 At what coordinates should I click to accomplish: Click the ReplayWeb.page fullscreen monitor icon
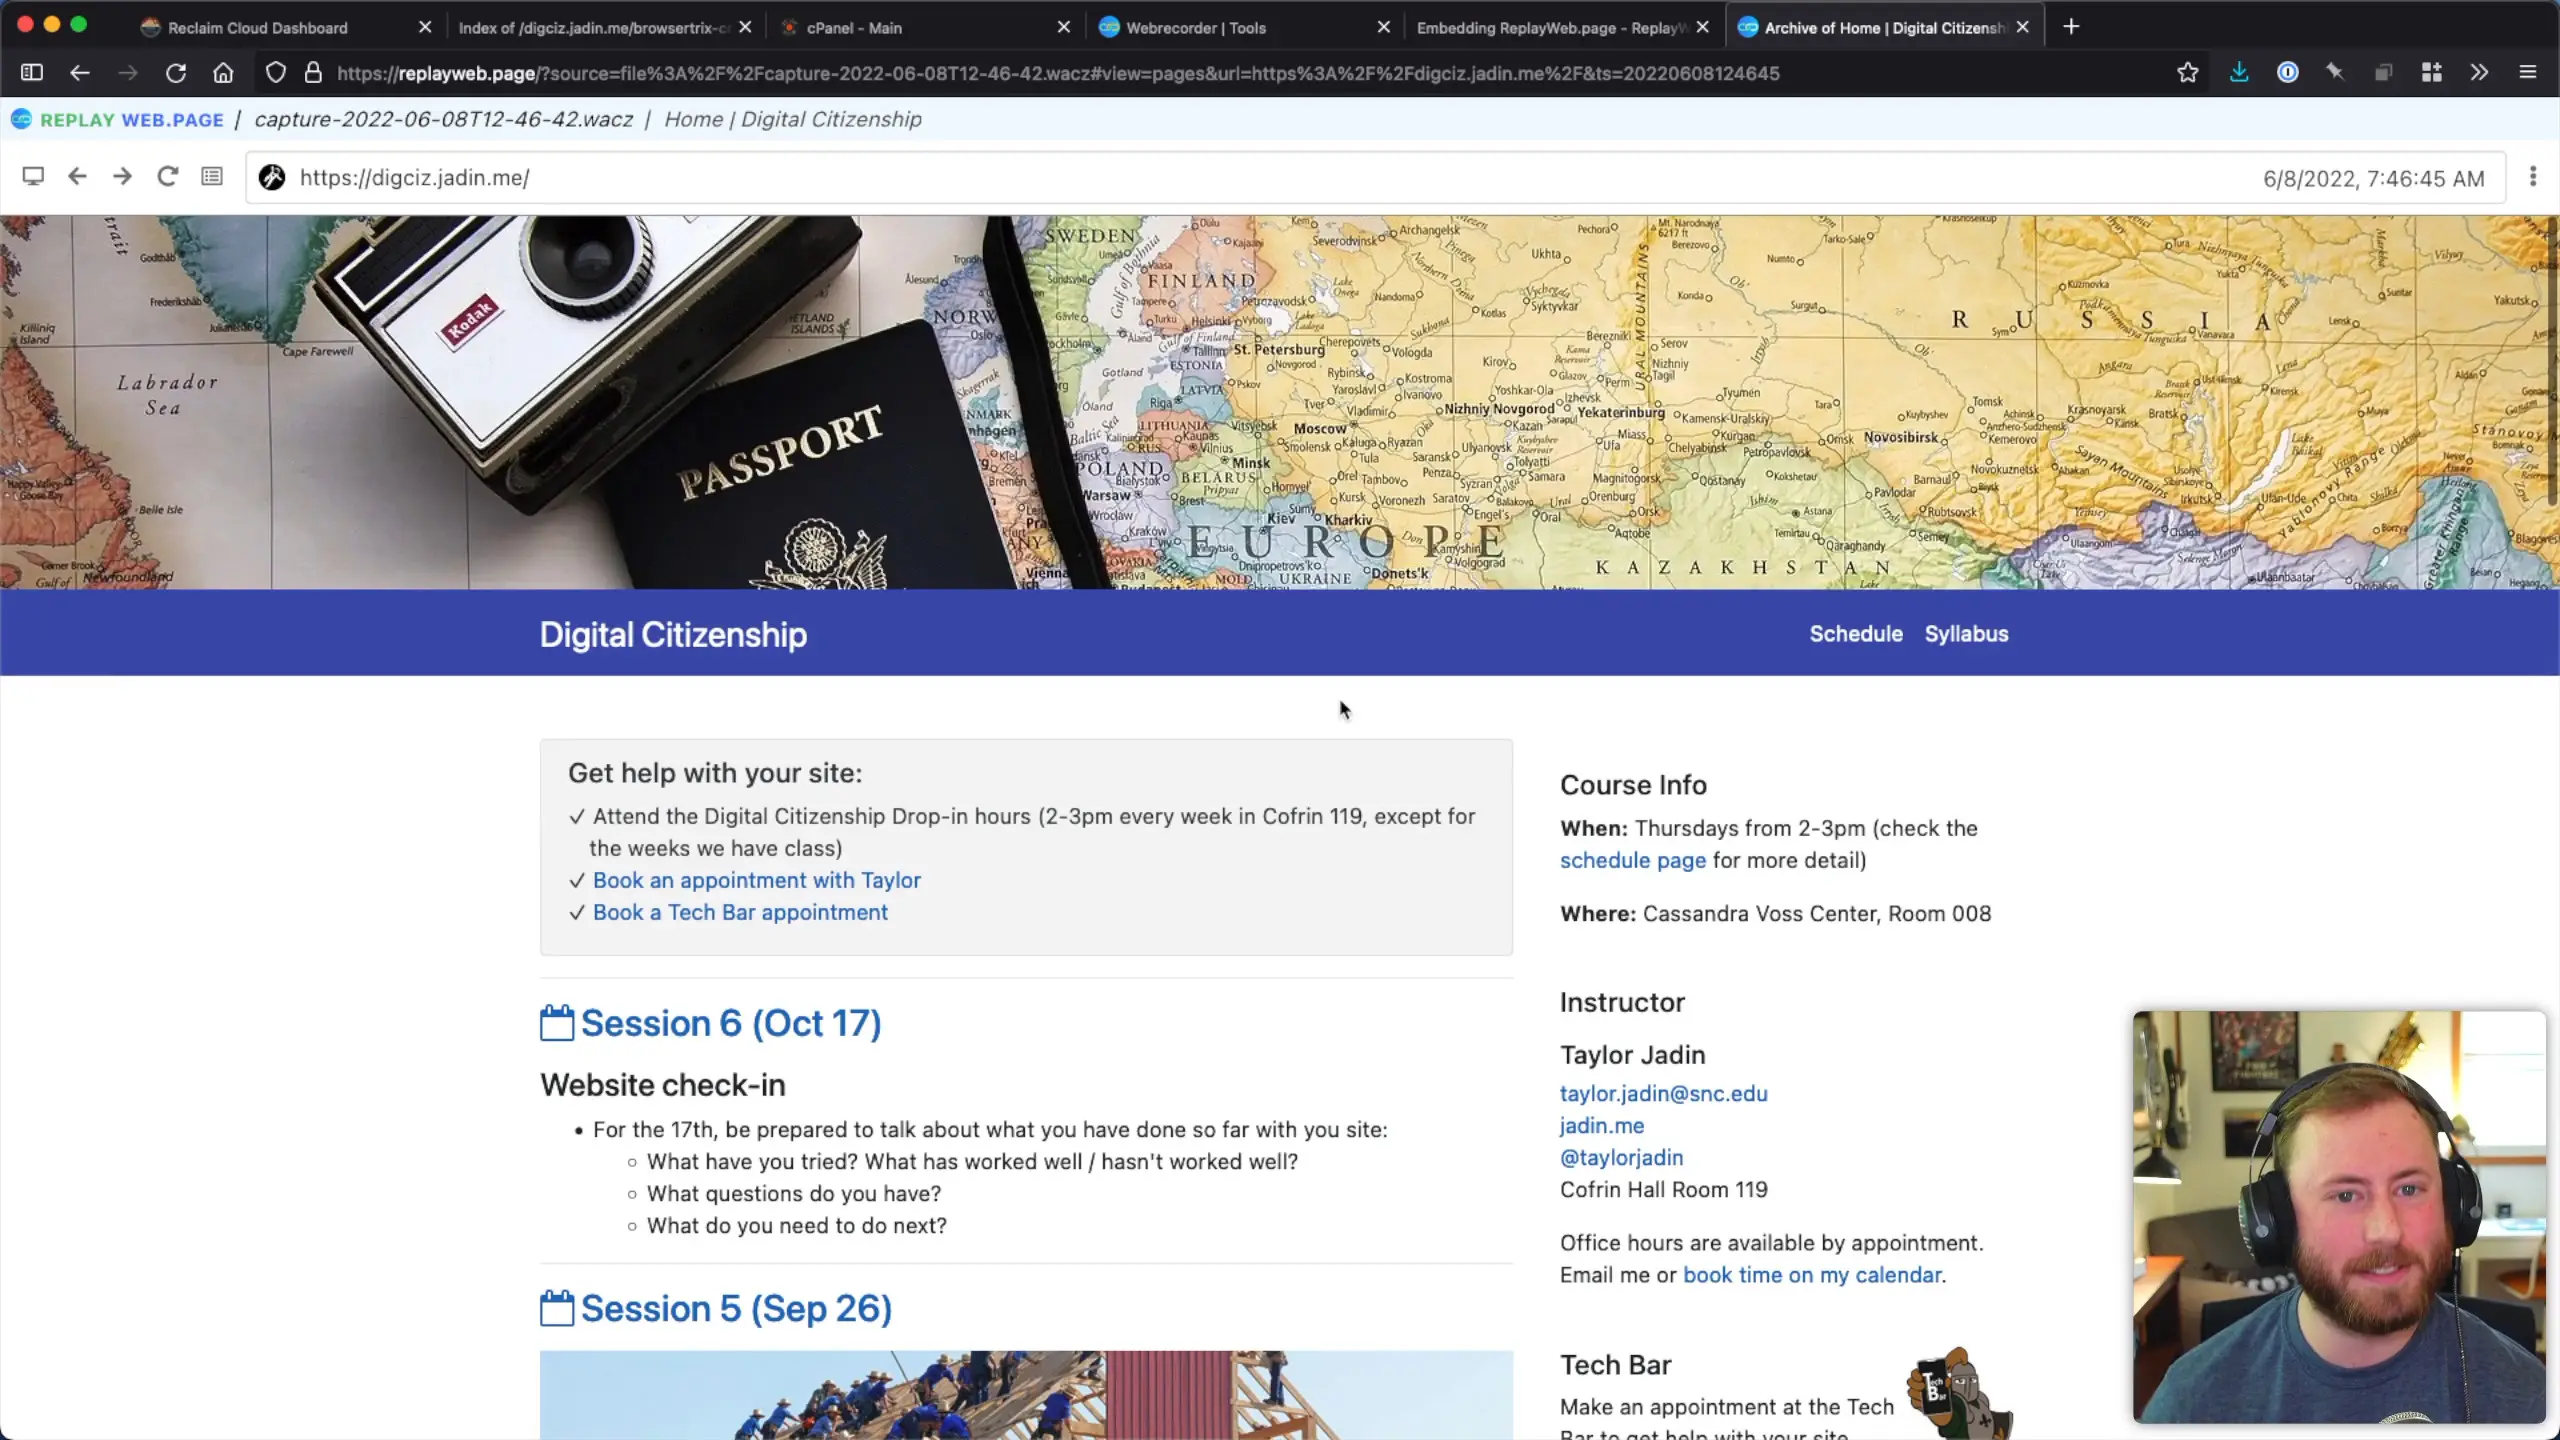pyautogui.click(x=33, y=177)
